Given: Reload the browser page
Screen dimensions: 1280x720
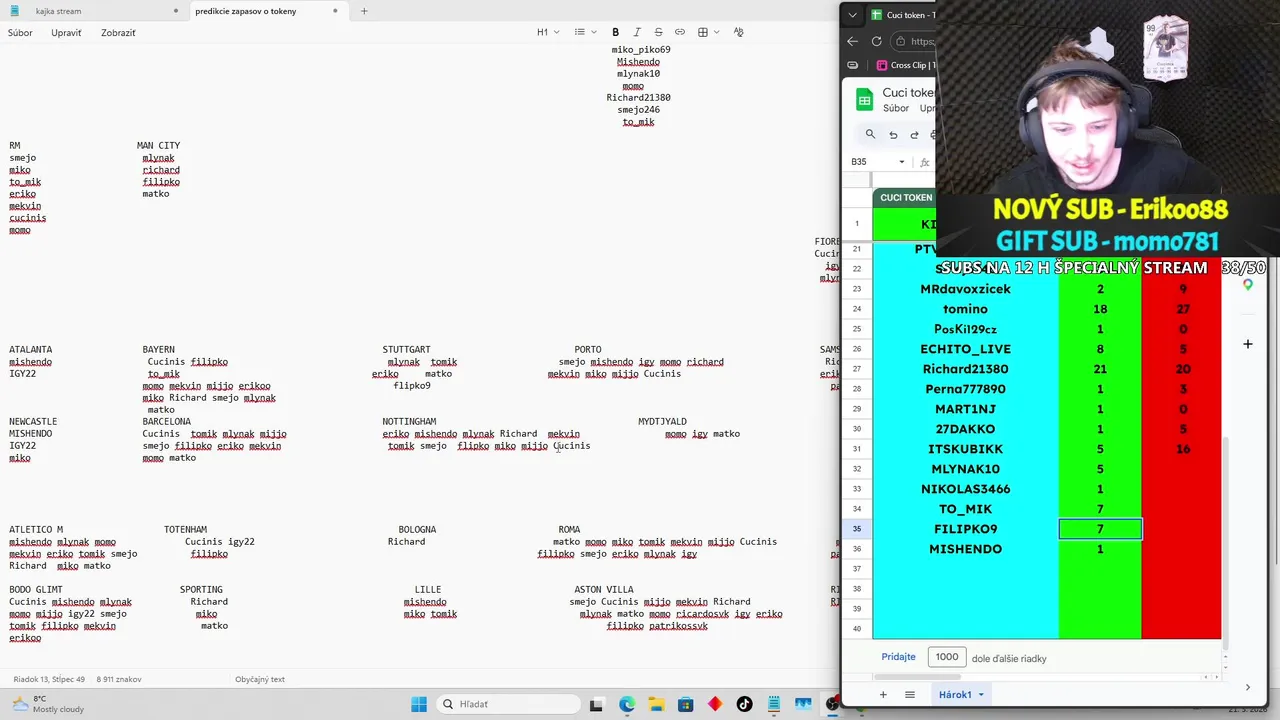Looking at the screenshot, I should (876, 41).
